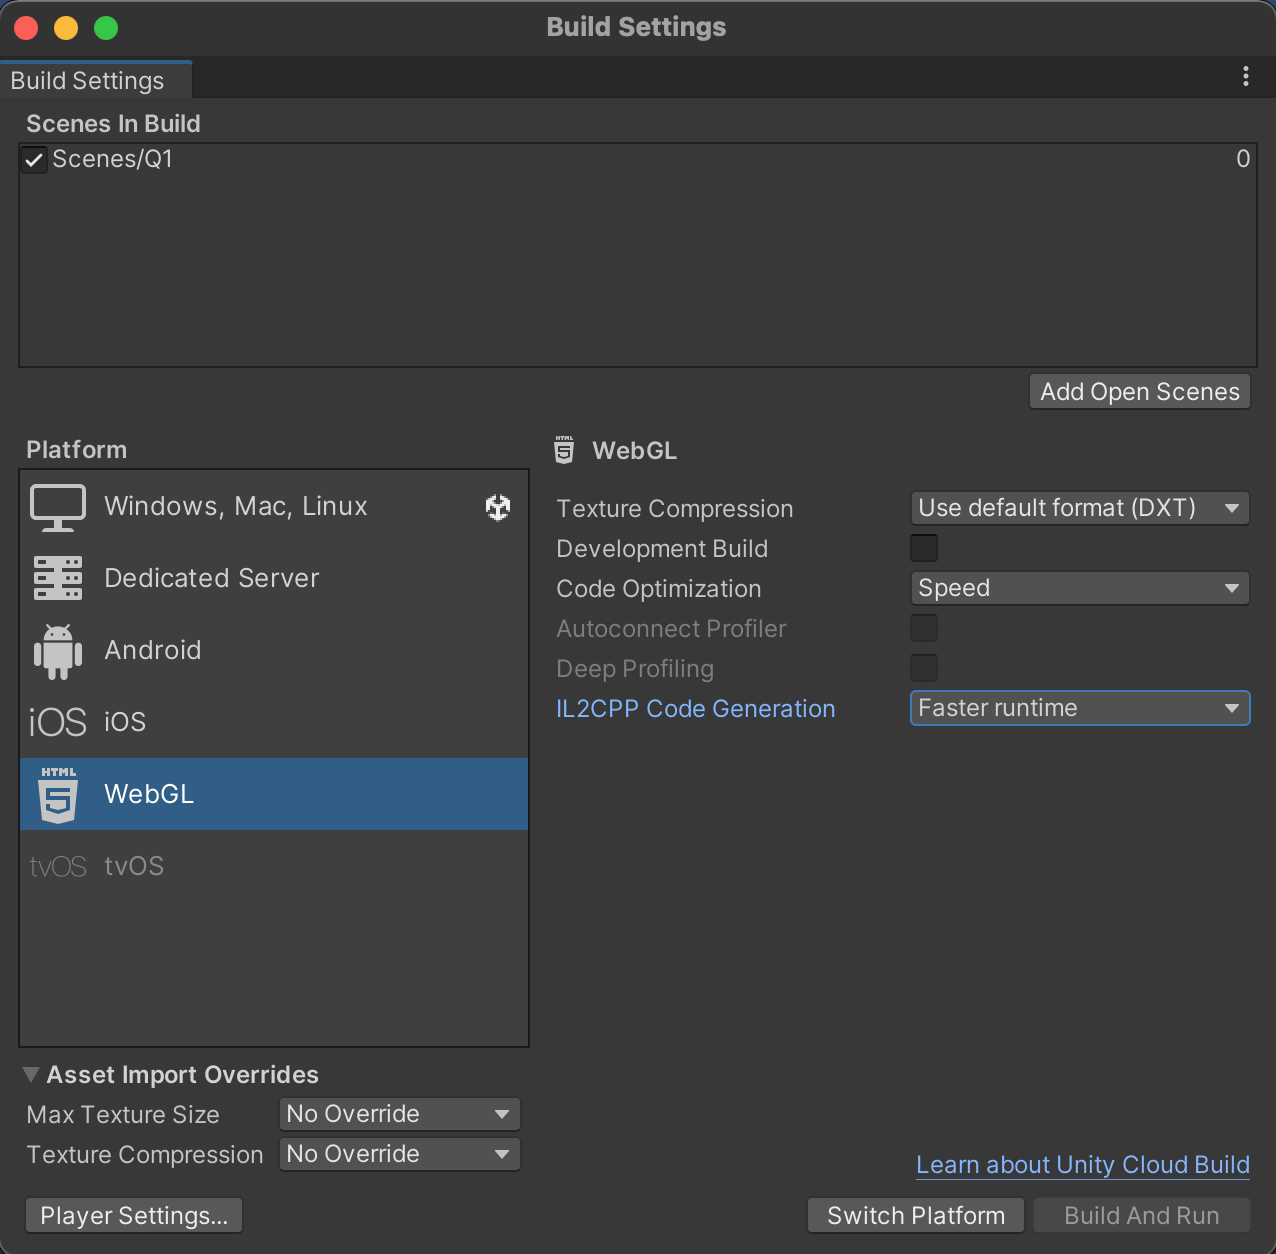Open IL2CPP Code Generation dropdown
The image size is (1276, 1254).
[1079, 708]
